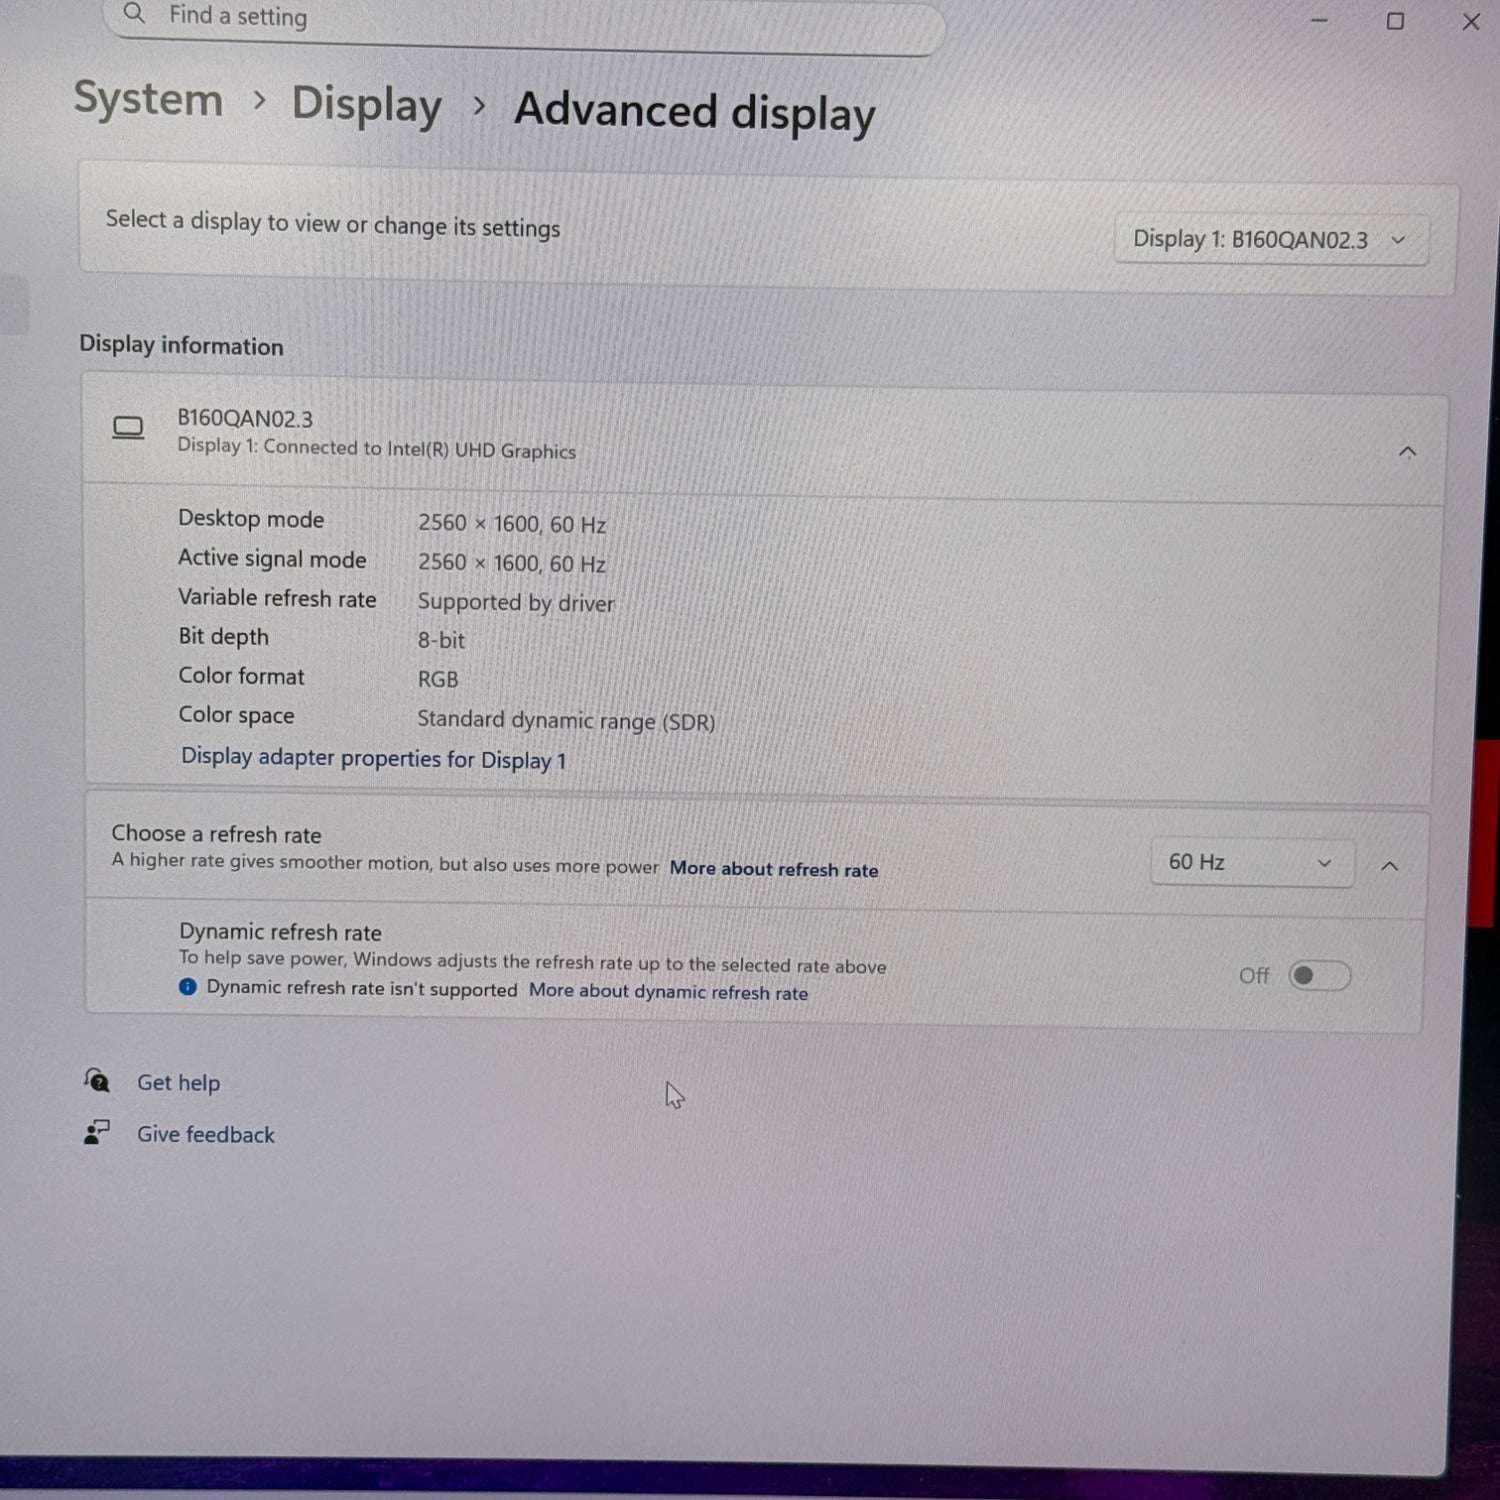Screen dimensions: 1500x1500
Task: Open the 60 Hz refresh rate dropdown
Action: coord(1251,862)
